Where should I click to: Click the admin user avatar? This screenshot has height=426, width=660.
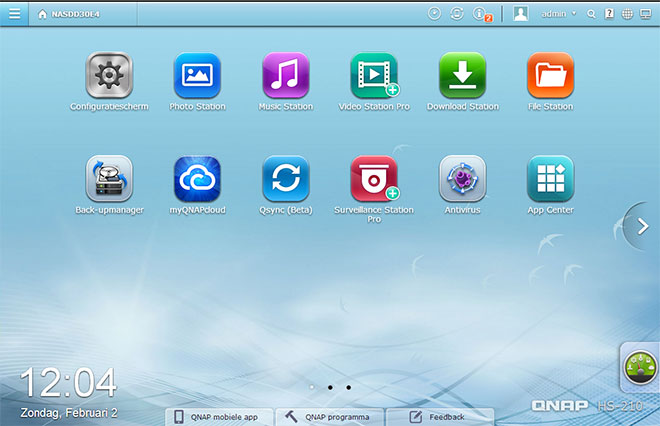pyautogui.click(x=521, y=13)
